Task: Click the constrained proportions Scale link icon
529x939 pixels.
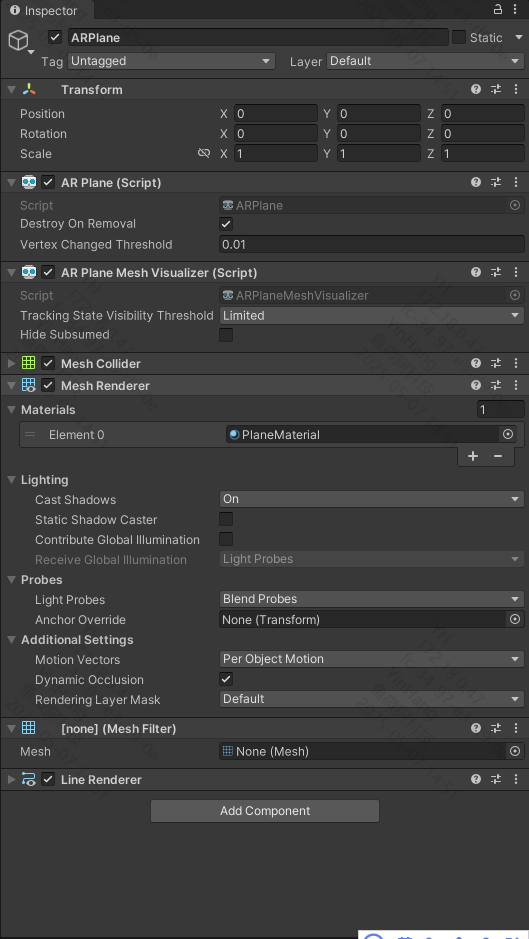Action: pyautogui.click(x=204, y=153)
